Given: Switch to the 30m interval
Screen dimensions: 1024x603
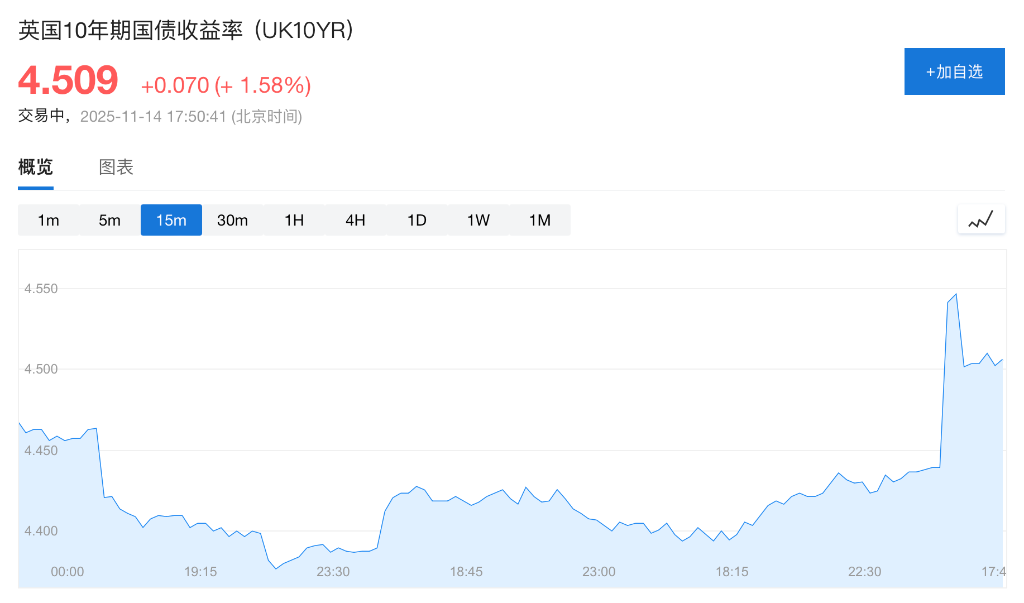Looking at the screenshot, I should (x=232, y=220).
